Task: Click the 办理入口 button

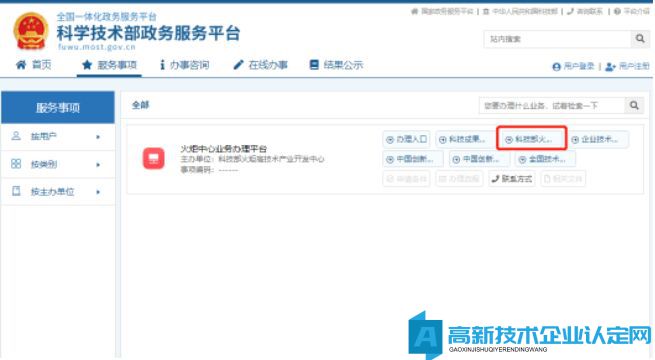Action: coord(407,139)
